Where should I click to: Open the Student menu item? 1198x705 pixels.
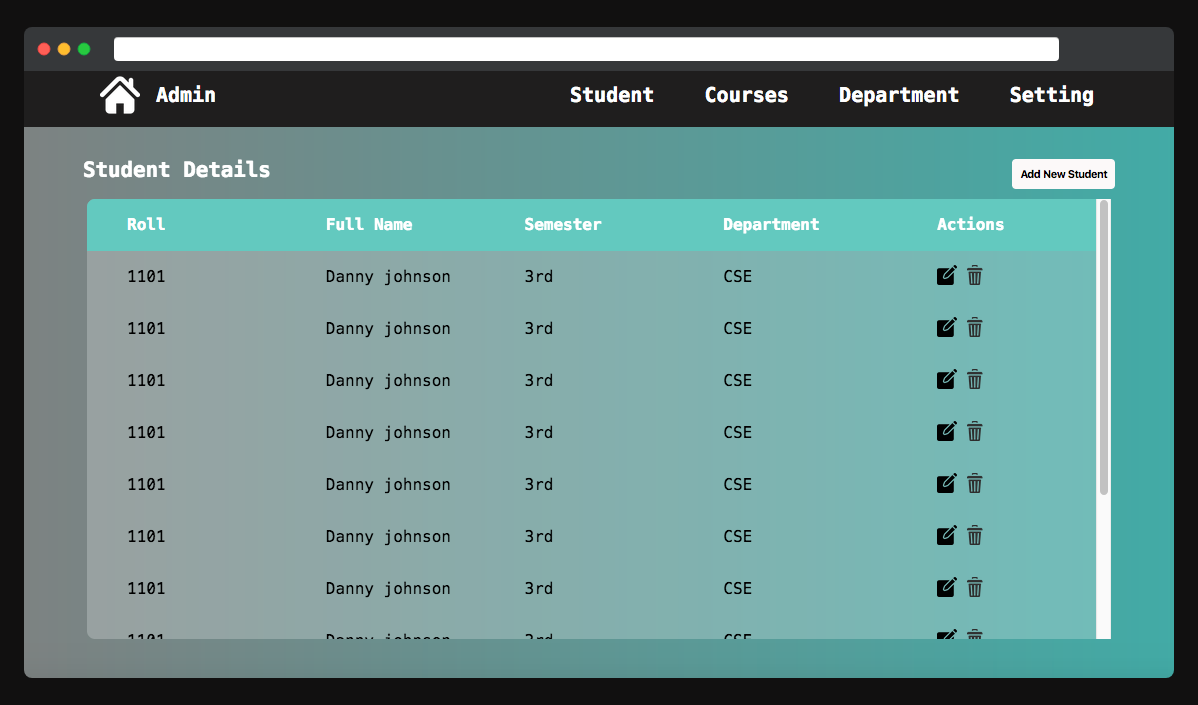611,95
